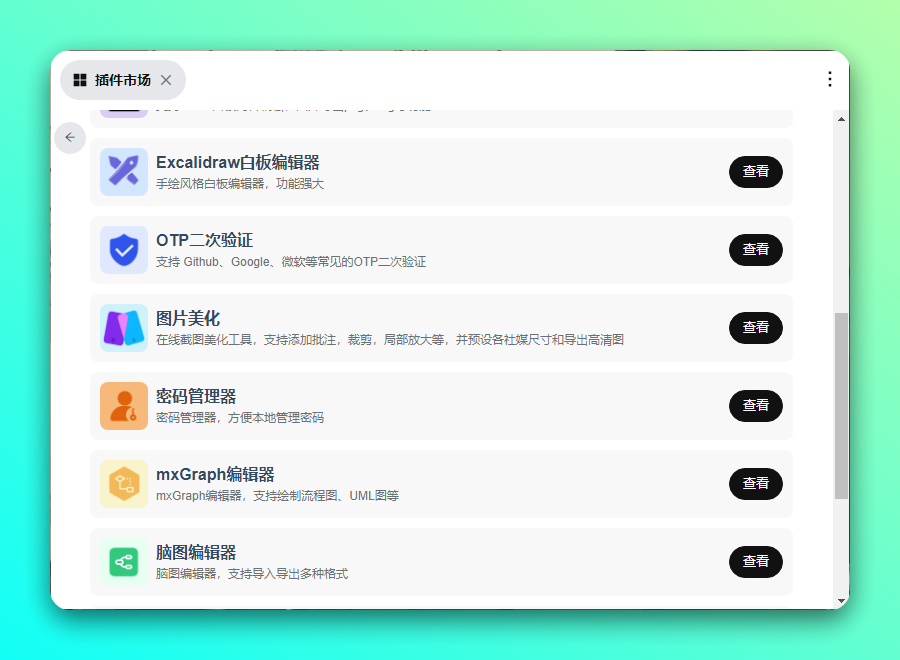Click description starting "在线截图美化工具"
The height and width of the screenshot is (660, 900).
click(x=390, y=340)
